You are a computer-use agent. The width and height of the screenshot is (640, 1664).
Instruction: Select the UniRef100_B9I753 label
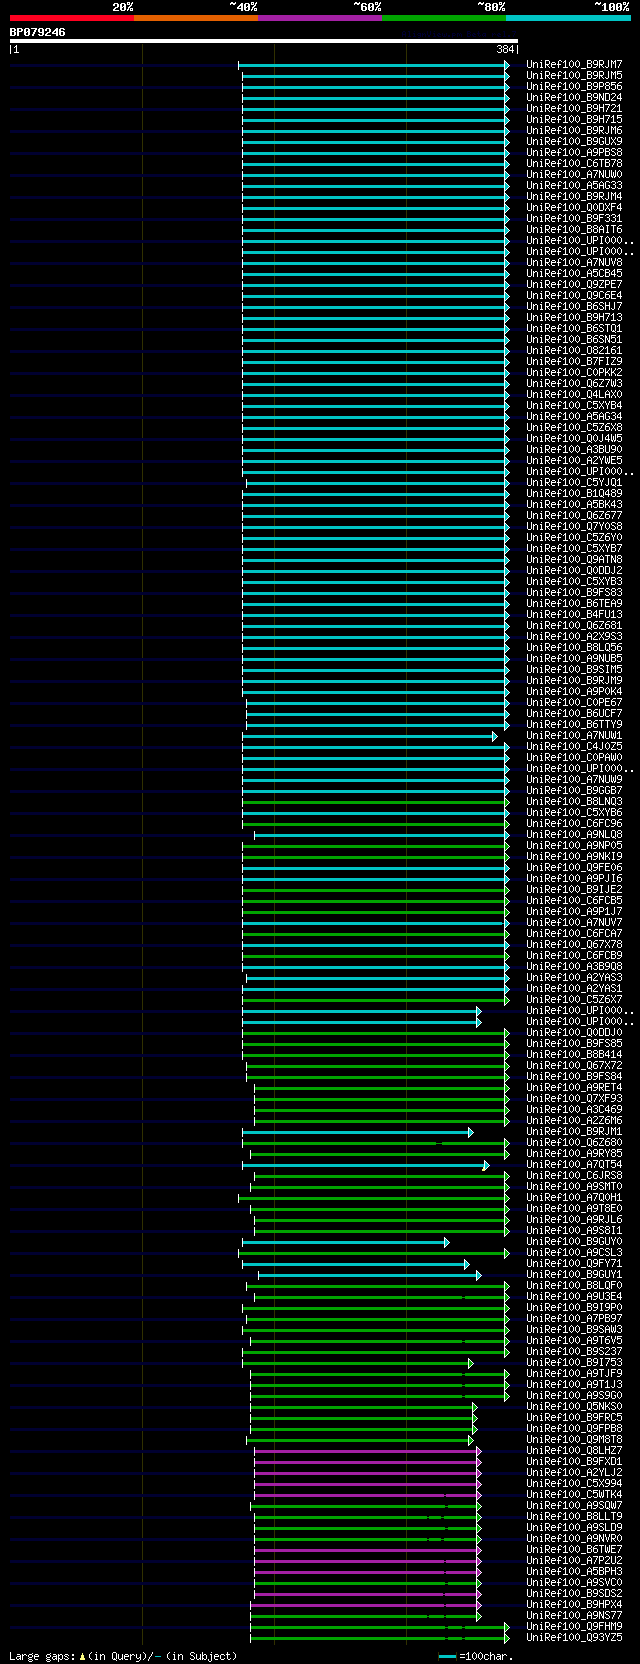[574, 1363]
